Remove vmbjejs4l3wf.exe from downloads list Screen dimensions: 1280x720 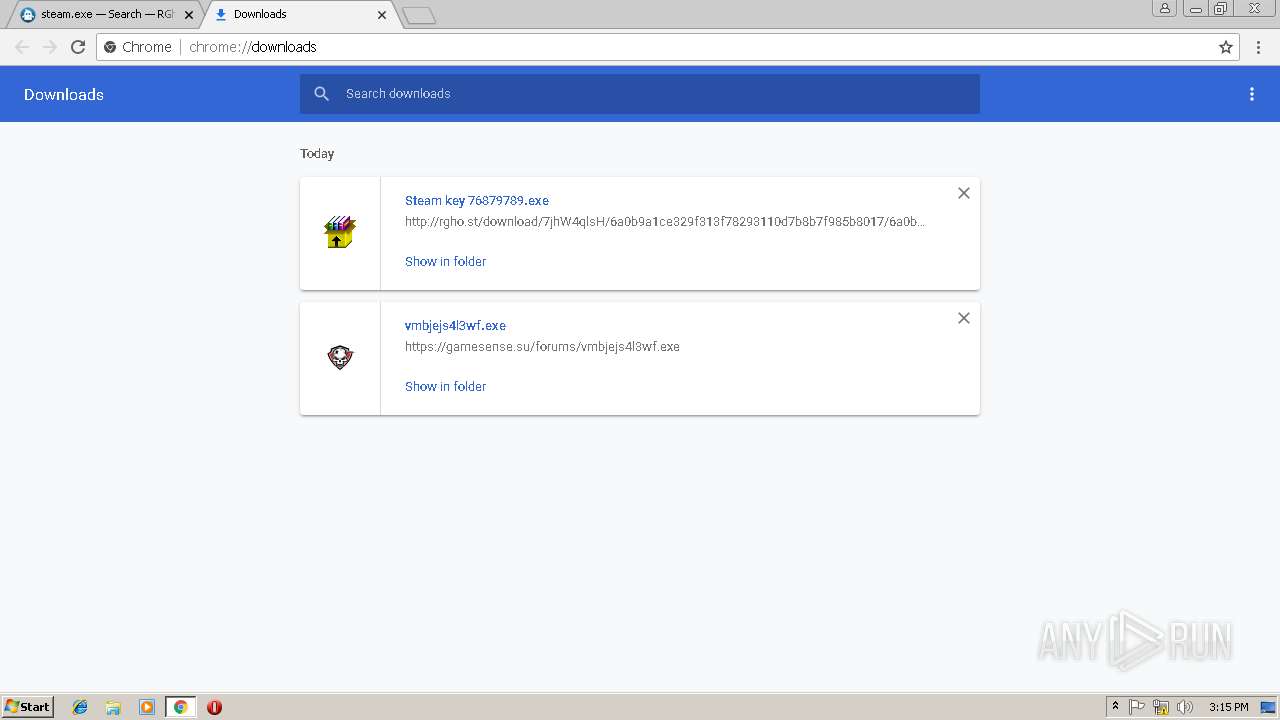(964, 318)
